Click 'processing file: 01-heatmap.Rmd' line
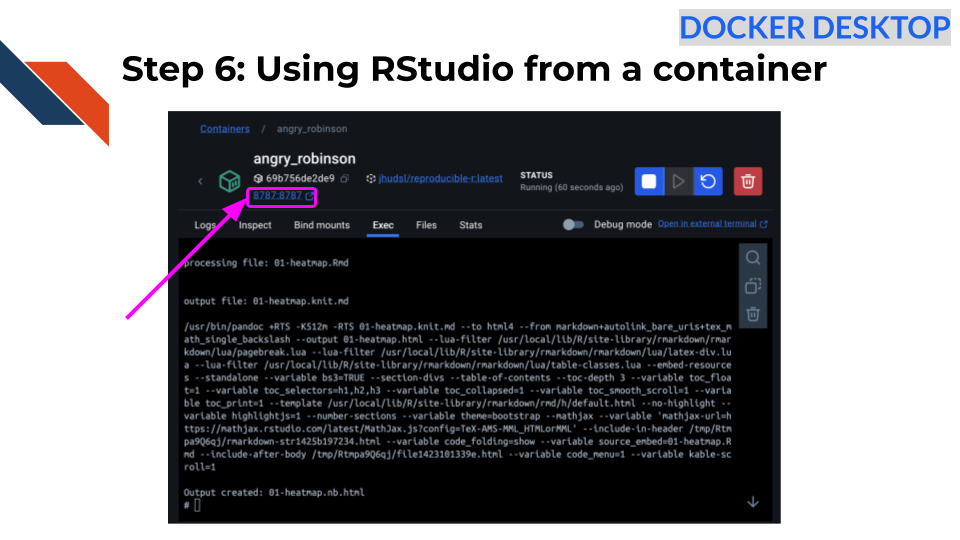This screenshot has height=540, width=960. pyautogui.click(x=266, y=263)
